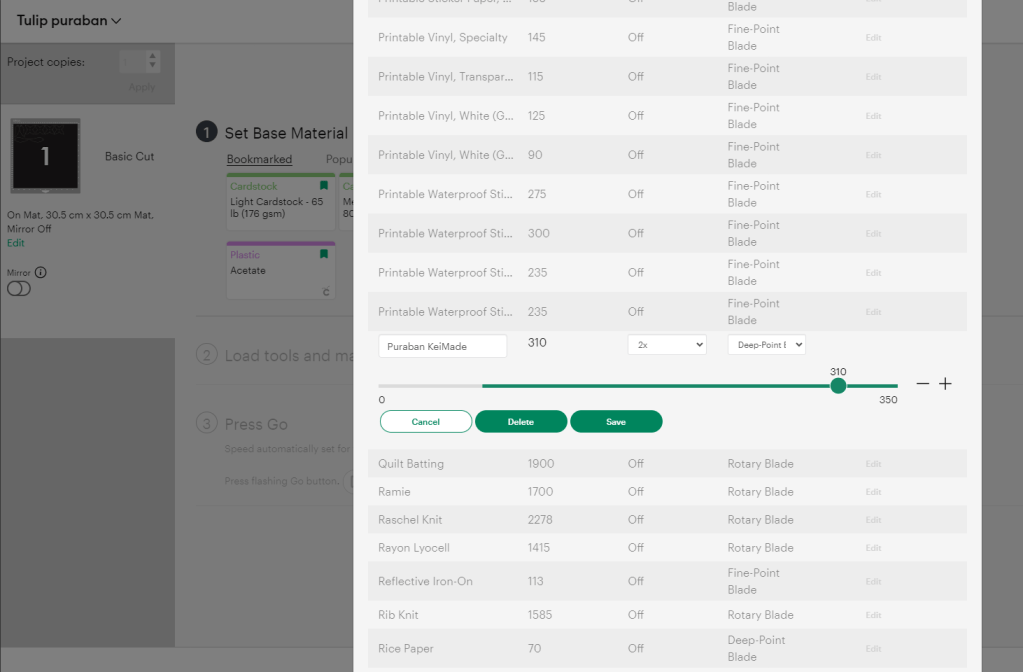Open the Mirror info tooltip icon
Screen dimensions: 1023x672
41,271
